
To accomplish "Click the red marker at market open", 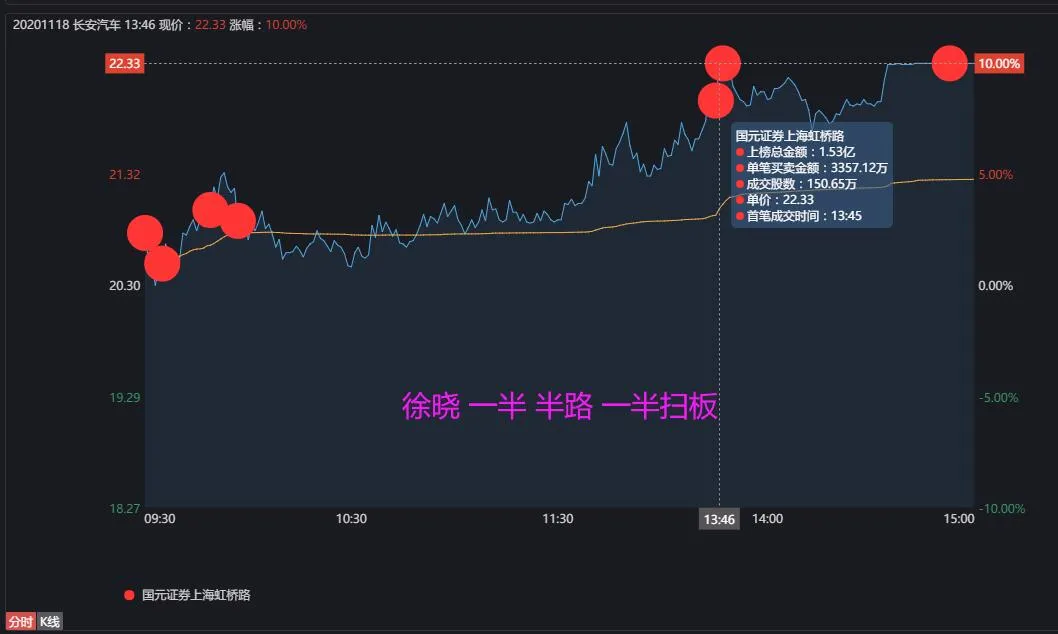I will 146,232.
